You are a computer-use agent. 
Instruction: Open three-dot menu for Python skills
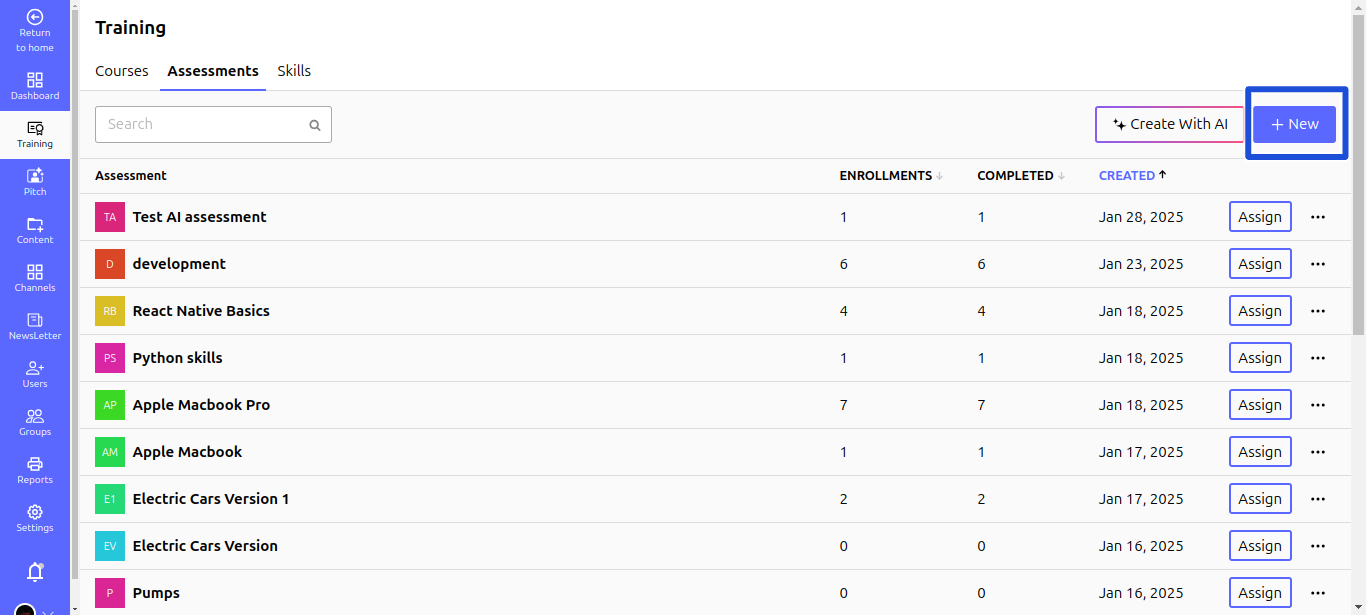[x=1318, y=358]
